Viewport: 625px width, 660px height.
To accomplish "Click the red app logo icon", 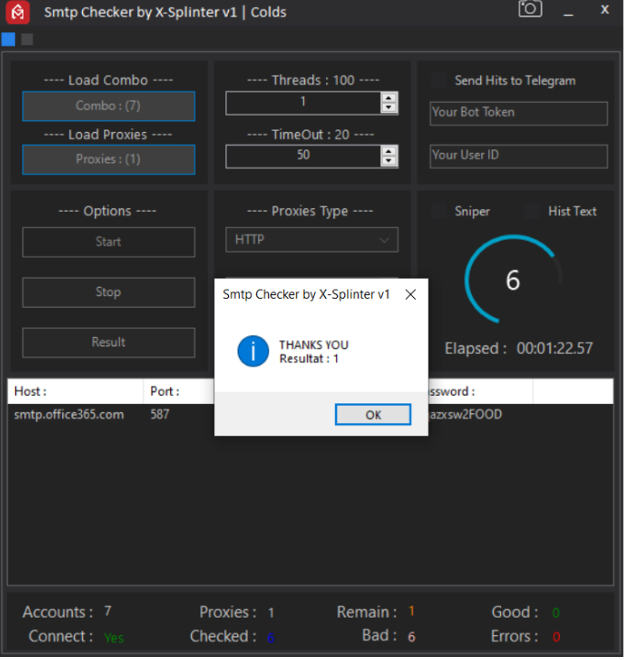I will pos(18,12).
